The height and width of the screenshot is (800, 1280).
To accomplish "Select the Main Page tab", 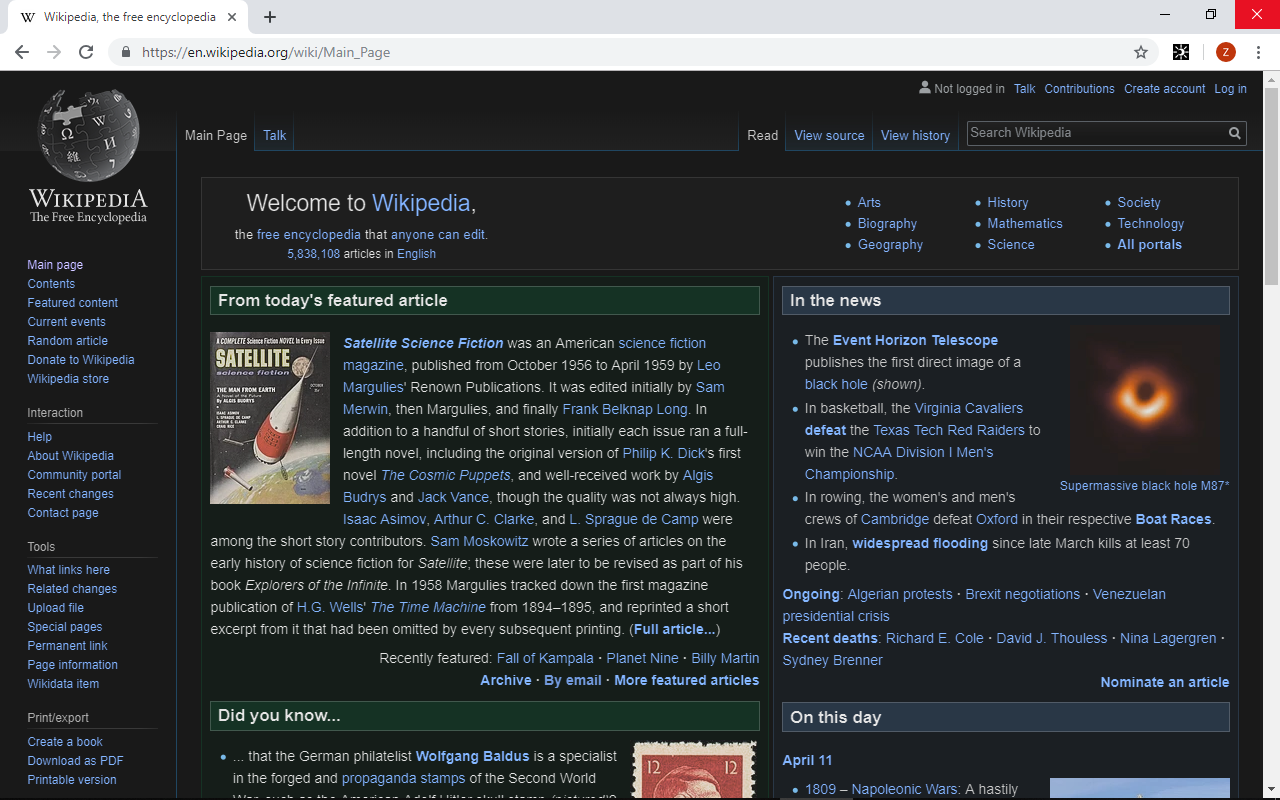I will [216, 135].
